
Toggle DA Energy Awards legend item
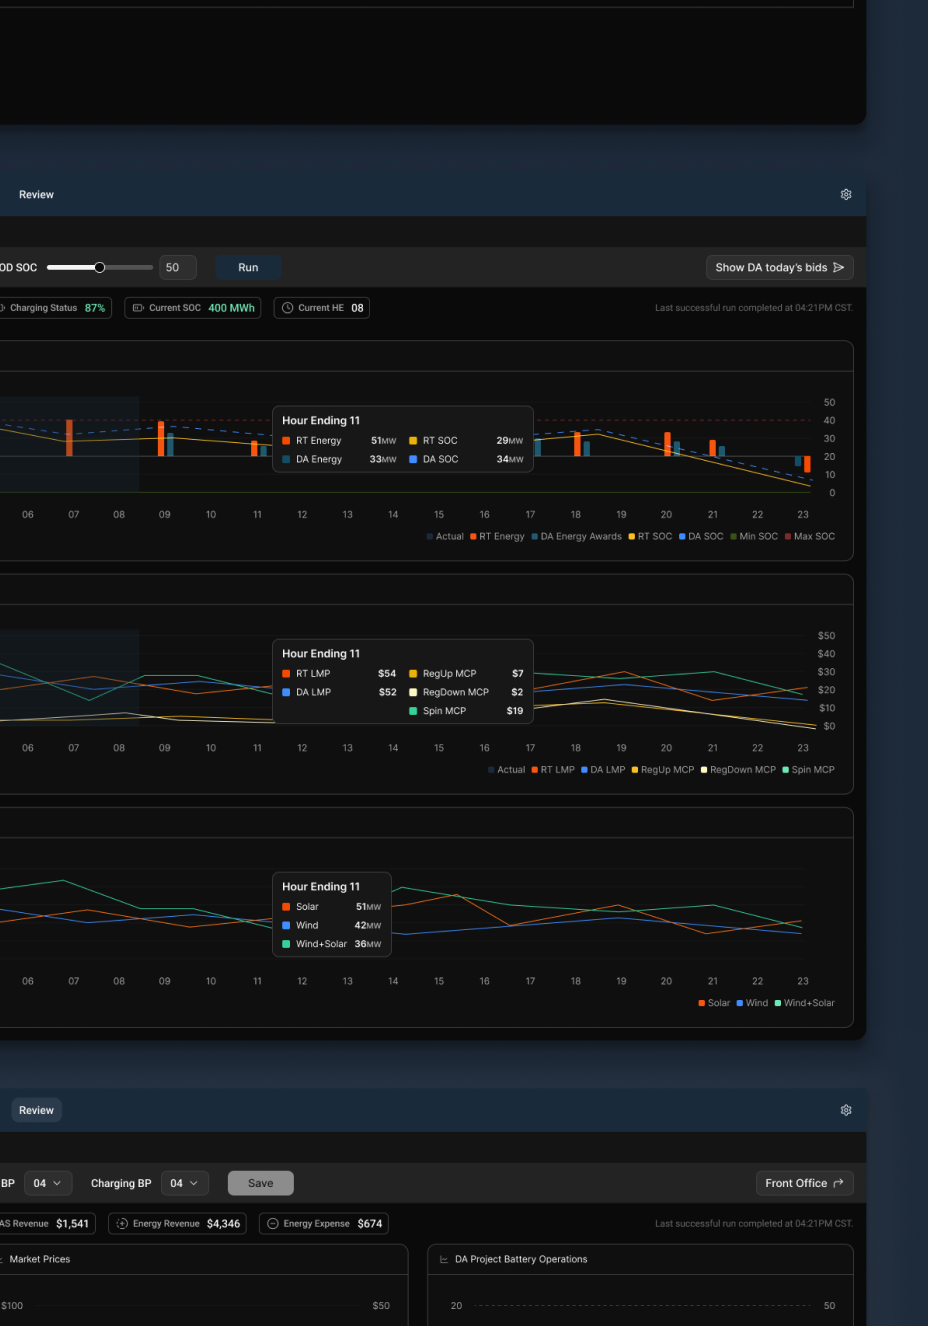coord(577,537)
